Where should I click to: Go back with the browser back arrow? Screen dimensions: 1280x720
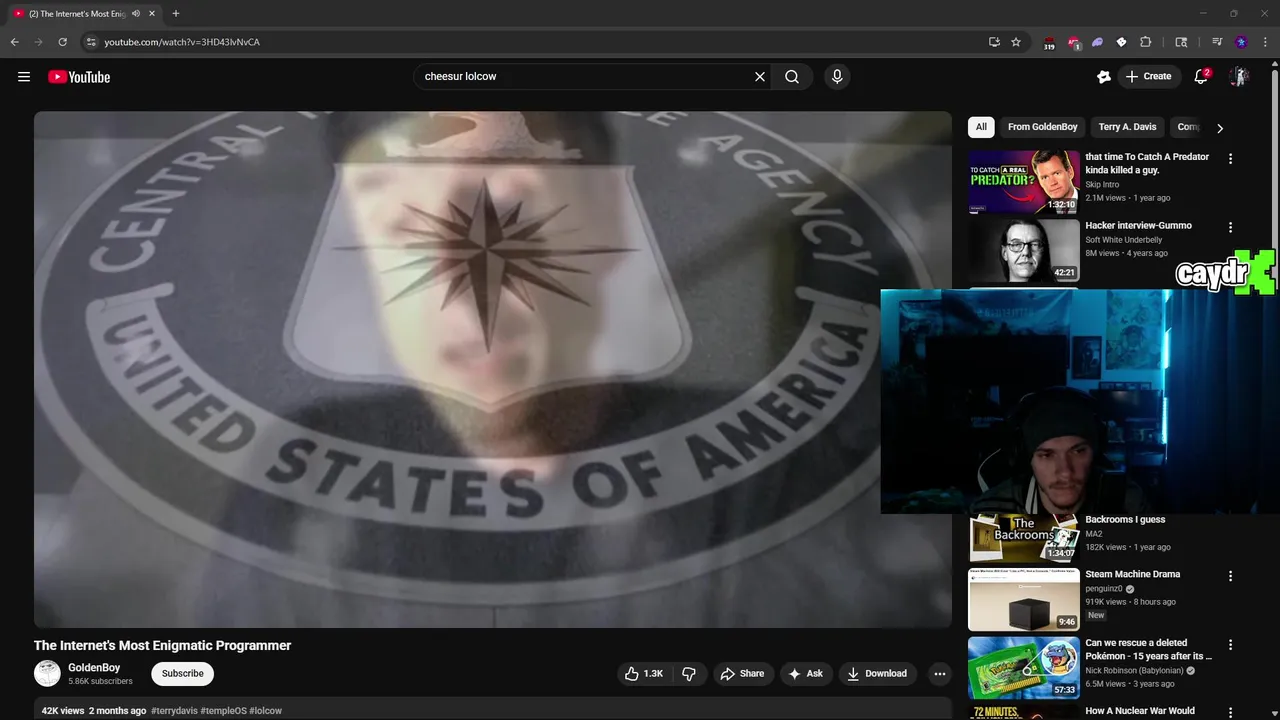point(14,42)
